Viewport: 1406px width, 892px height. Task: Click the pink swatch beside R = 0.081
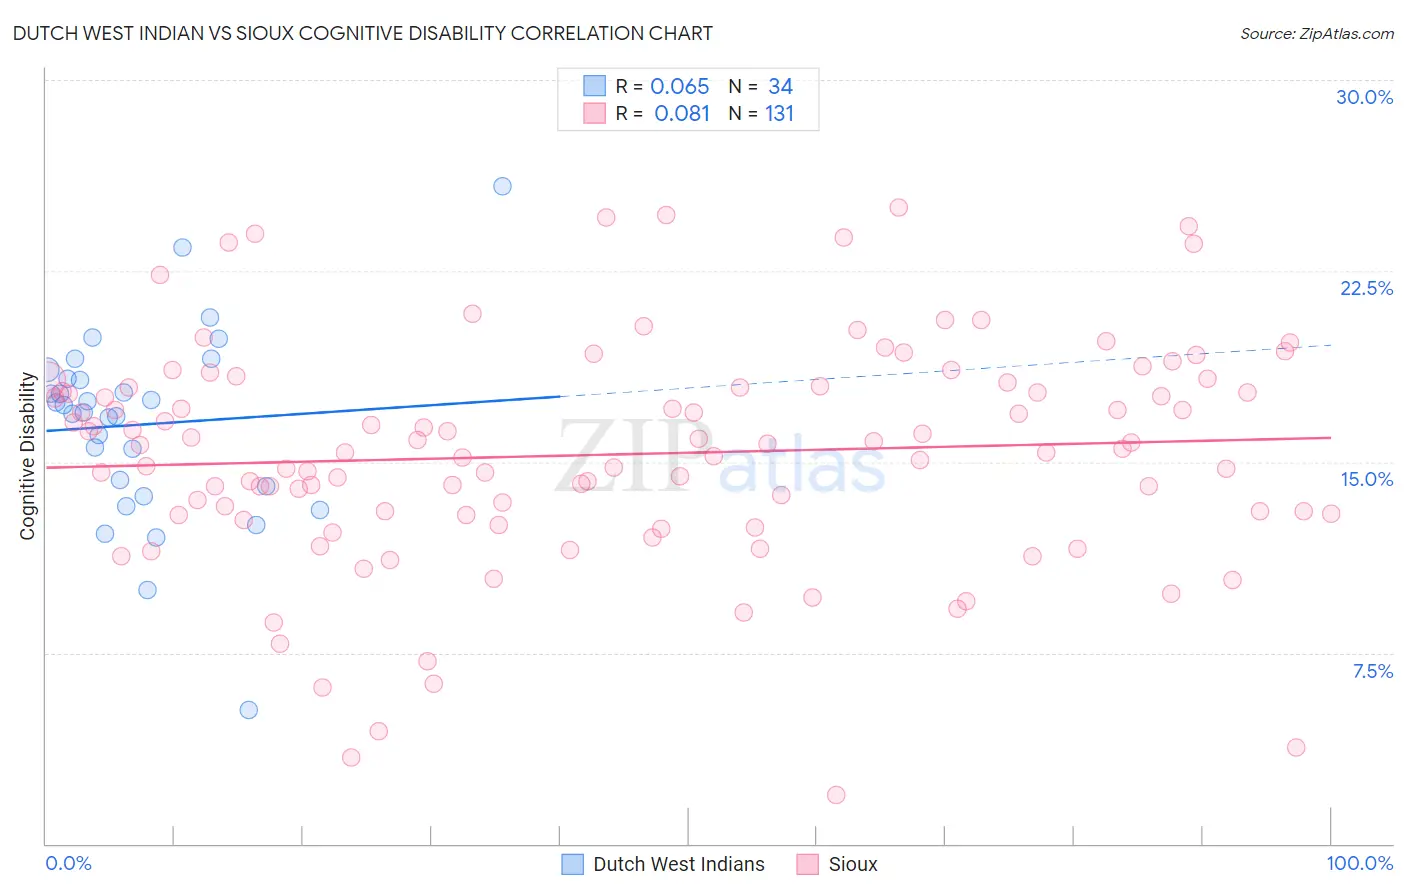coord(595,113)
